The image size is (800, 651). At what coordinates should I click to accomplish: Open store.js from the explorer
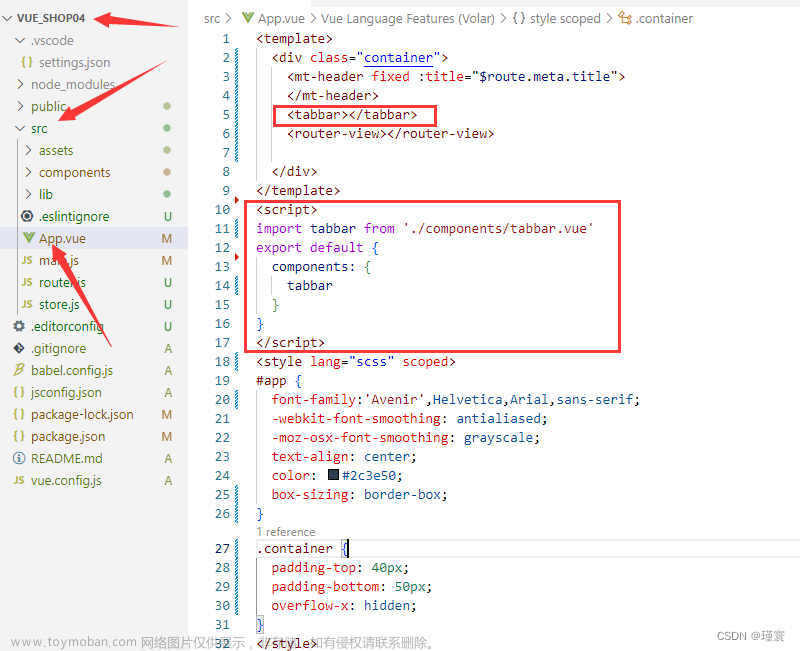[59, 305]
